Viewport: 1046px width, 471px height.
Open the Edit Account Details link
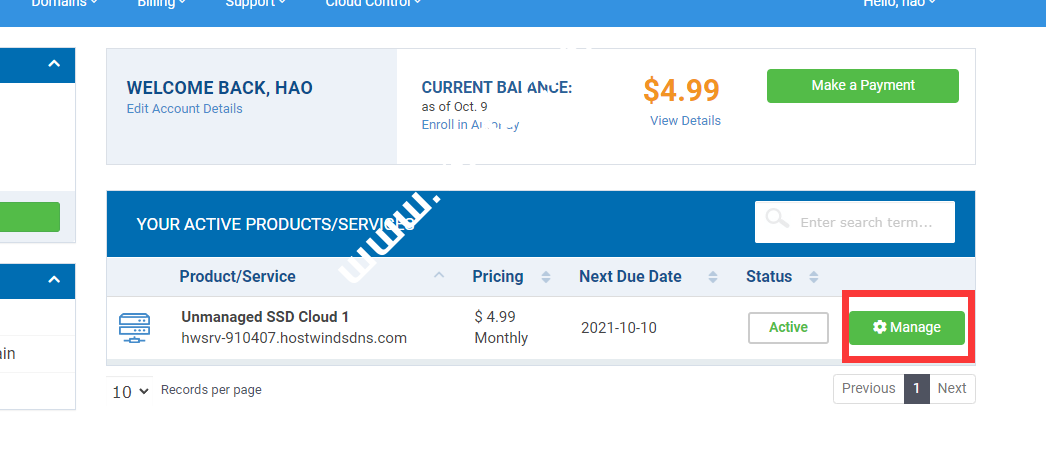click(x=184, y=109)
